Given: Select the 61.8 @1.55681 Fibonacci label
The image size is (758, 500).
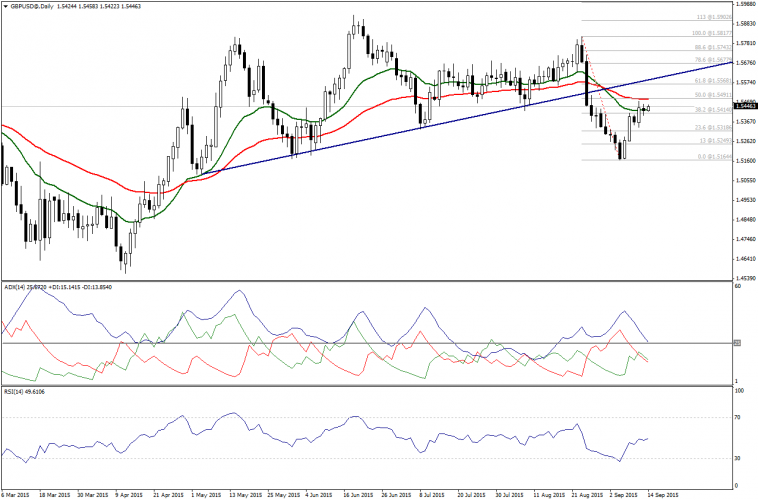Looking at the screenshot, I should click(x=713, y=81).
